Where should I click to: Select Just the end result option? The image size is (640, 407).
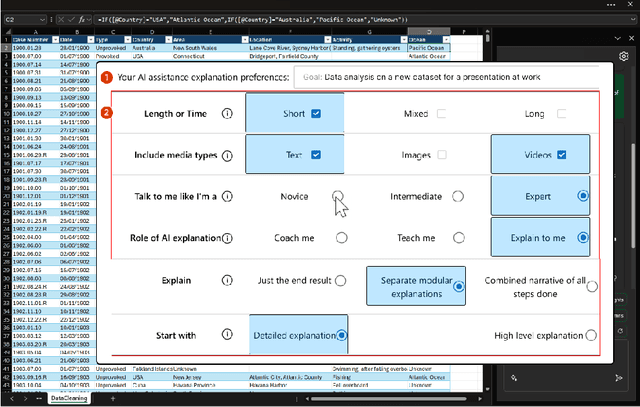341,281
